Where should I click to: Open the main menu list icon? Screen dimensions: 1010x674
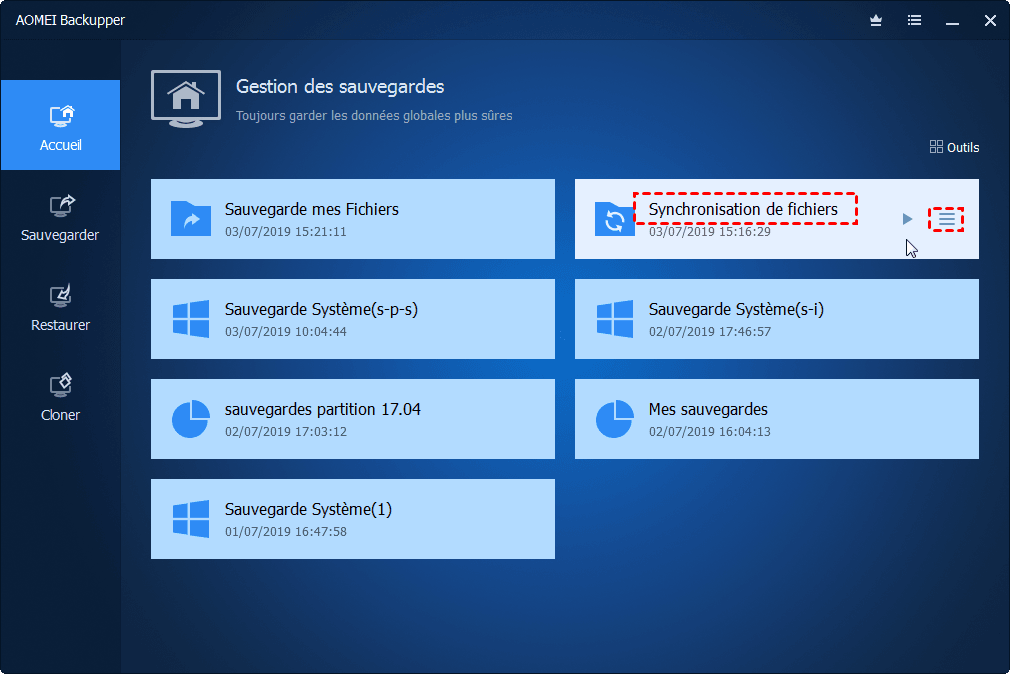914,21
